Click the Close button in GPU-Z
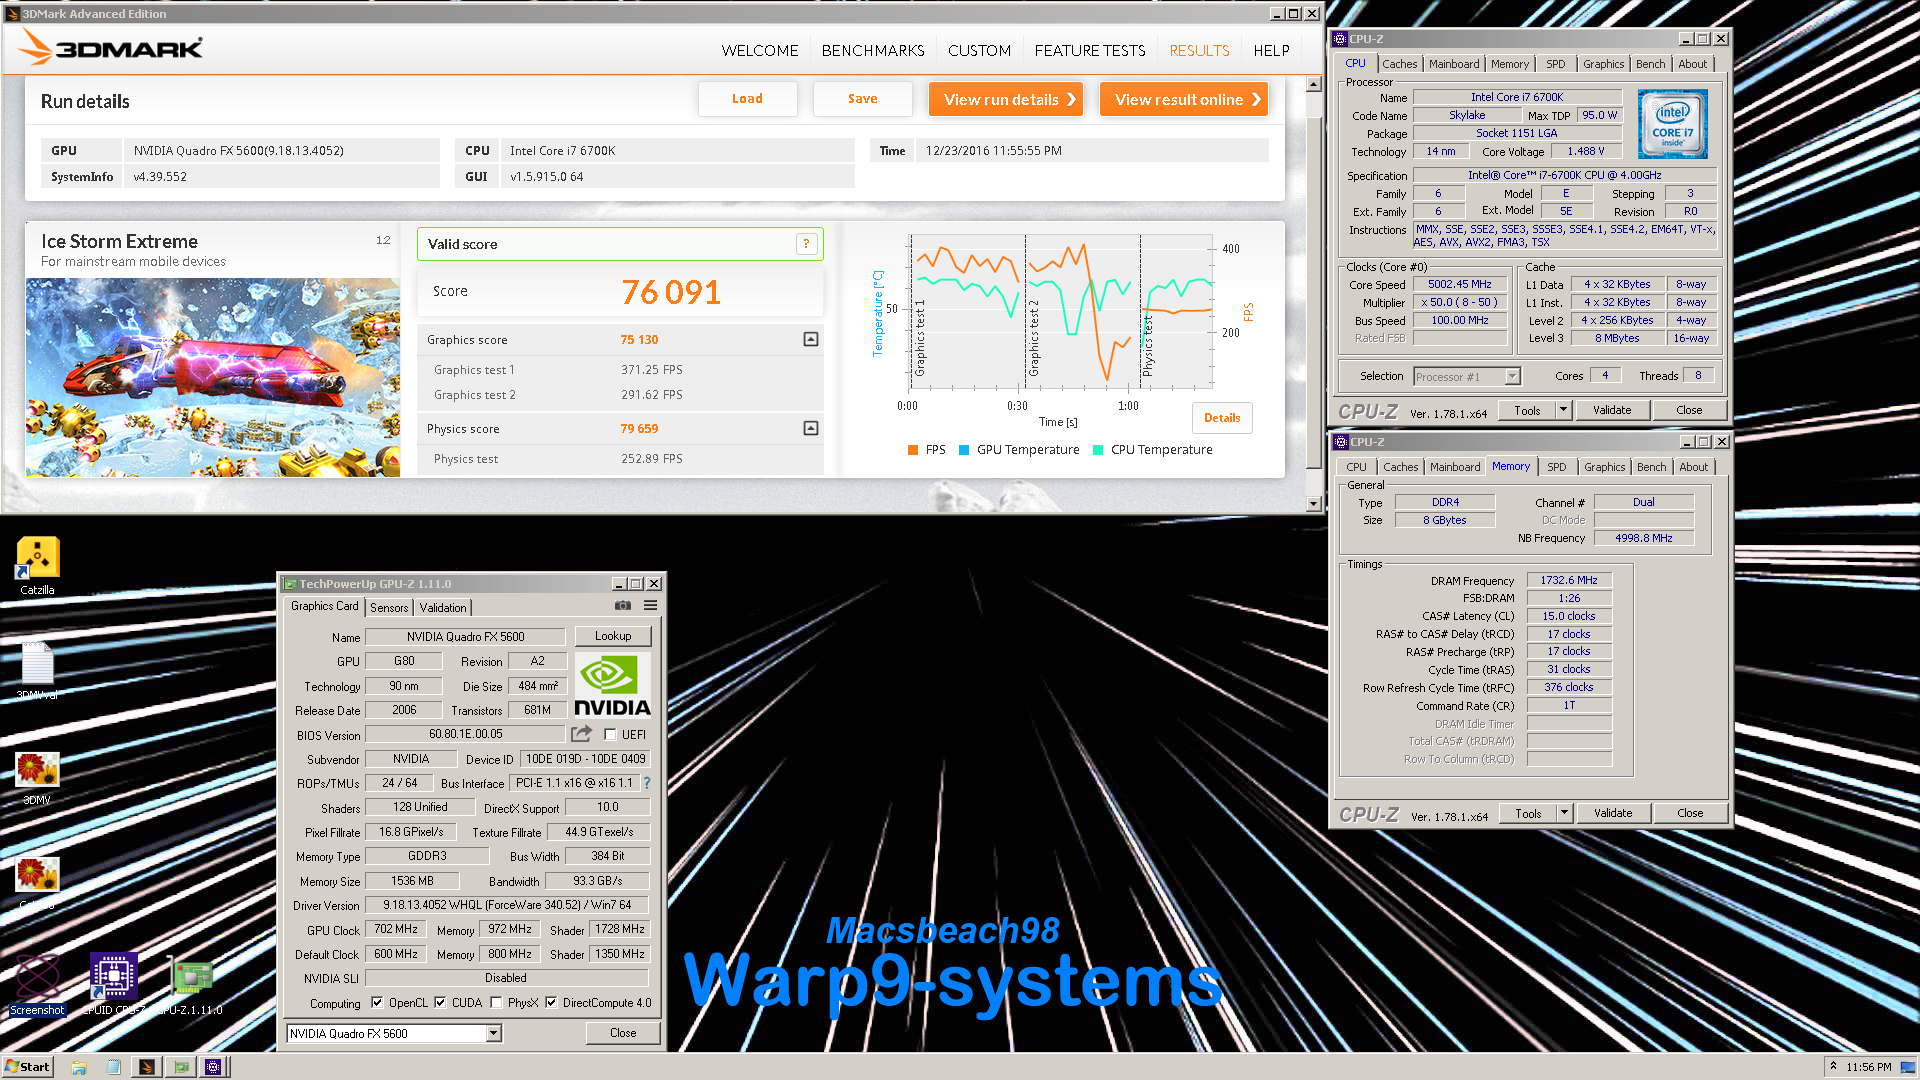 coord(623,1033)
